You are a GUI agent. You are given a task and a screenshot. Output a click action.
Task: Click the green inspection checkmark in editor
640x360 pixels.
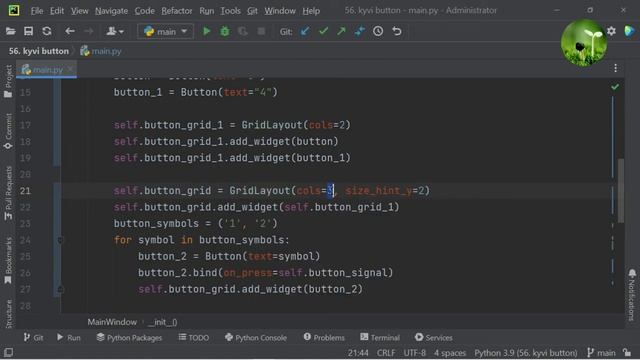(615, 87)
